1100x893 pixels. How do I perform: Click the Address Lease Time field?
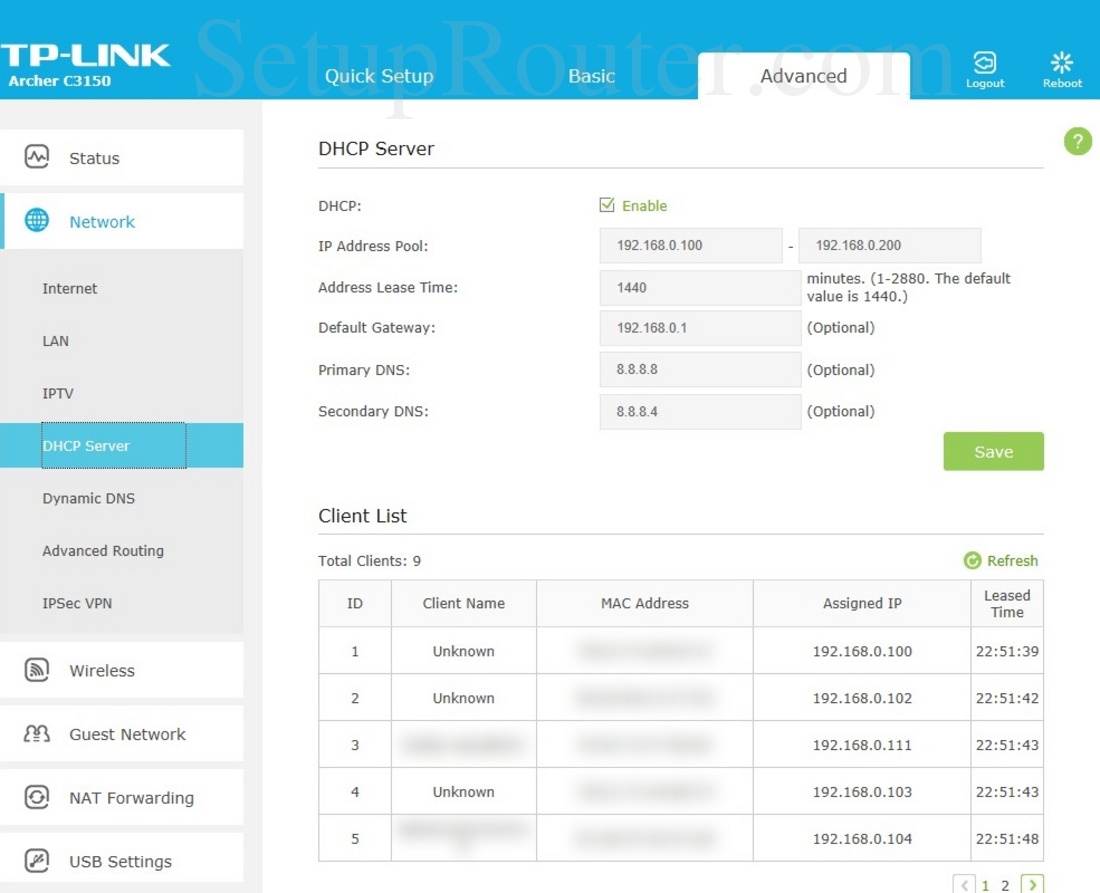[x=700, y=288]
